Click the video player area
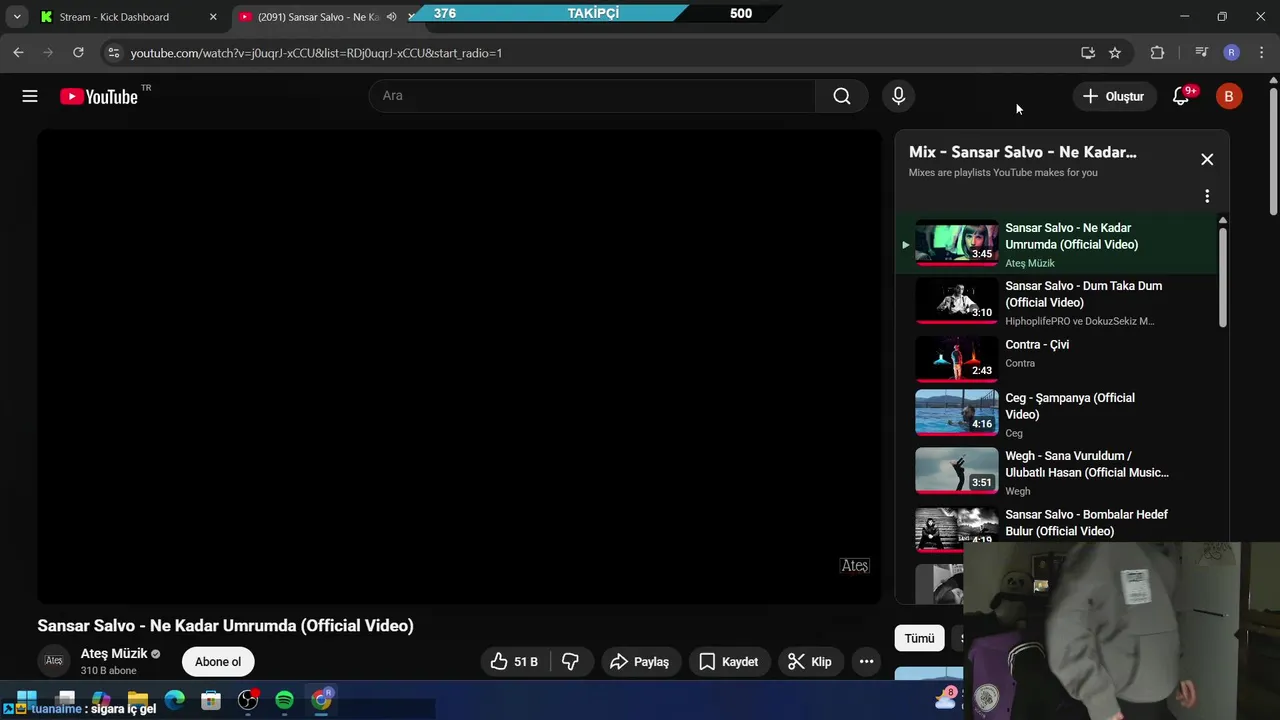Viewport: 1280px width, 720px height. pos(460,366)
